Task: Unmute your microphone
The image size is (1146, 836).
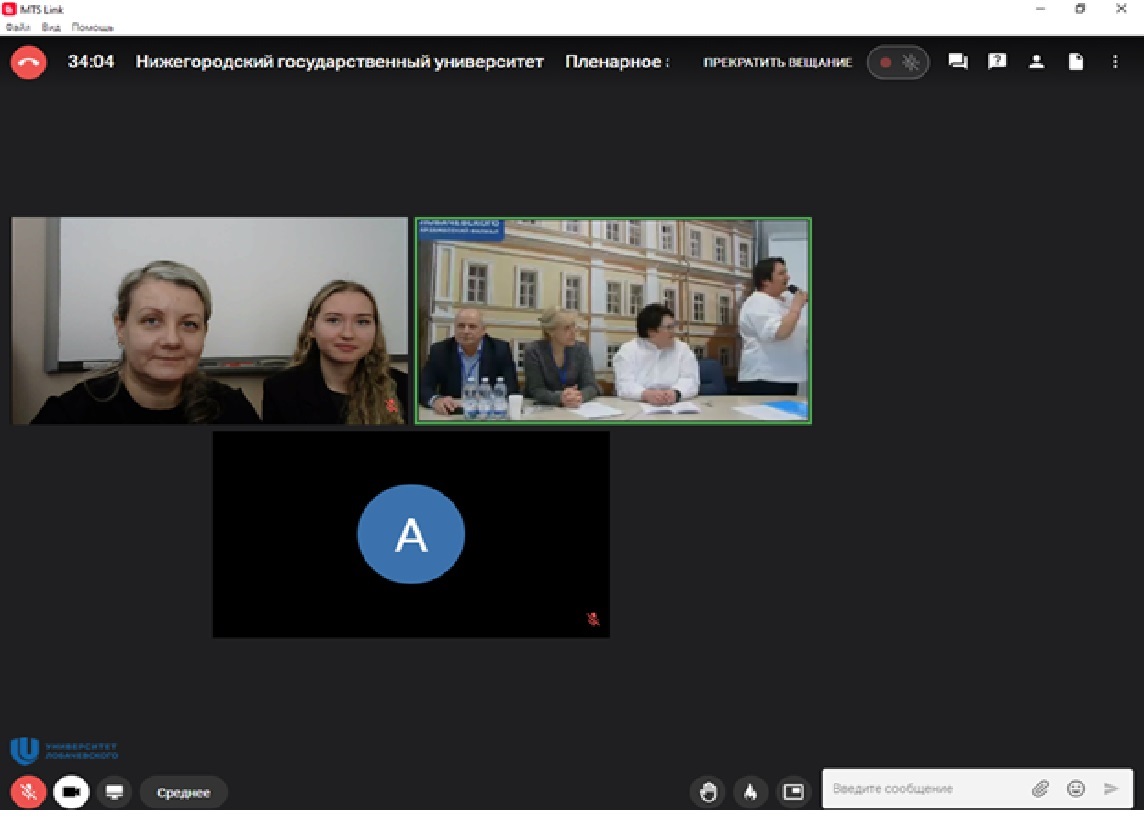Action: click(28, 791)
